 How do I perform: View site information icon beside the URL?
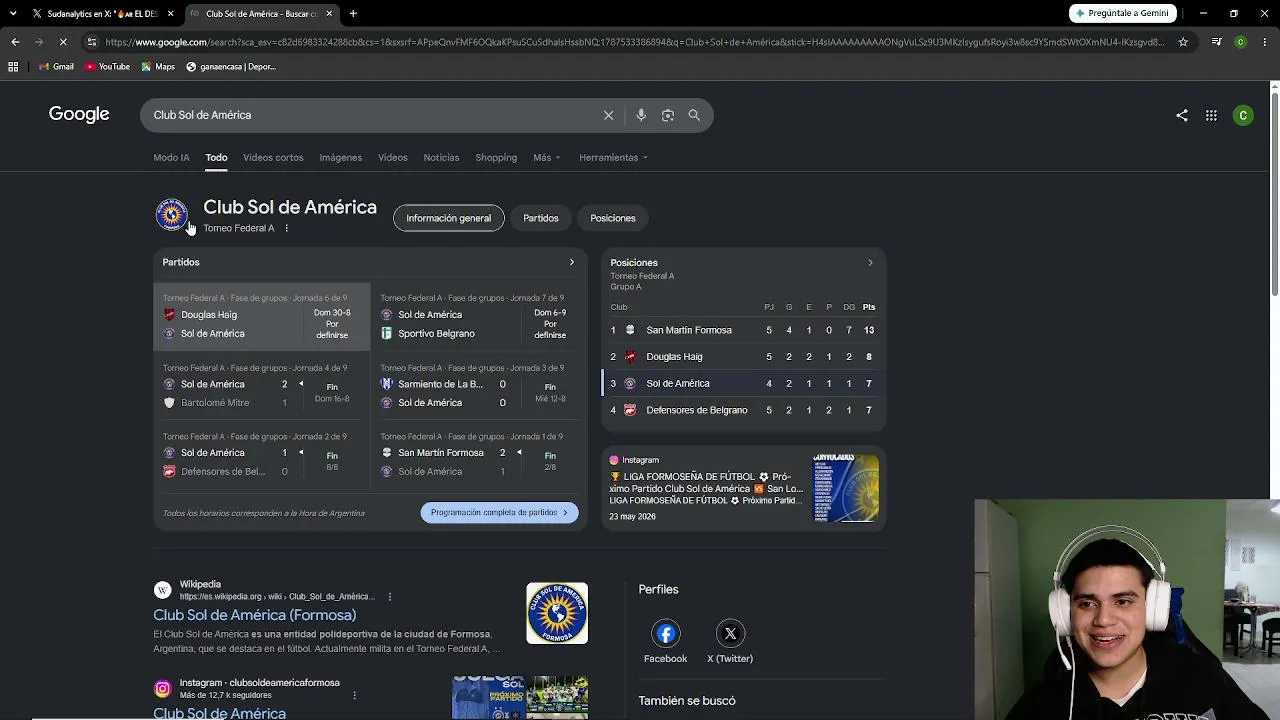click(x=91, y=42)
